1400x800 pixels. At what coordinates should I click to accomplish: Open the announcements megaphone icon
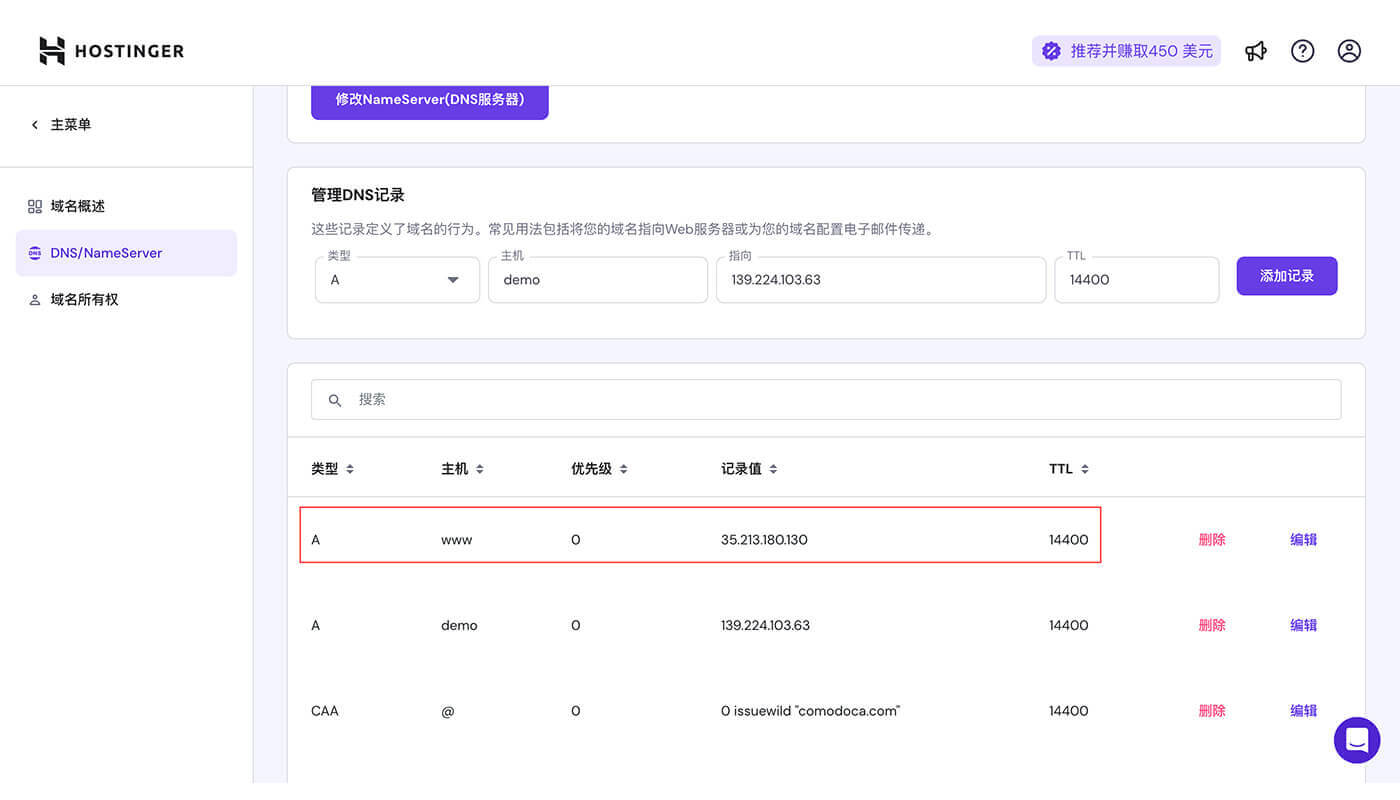(x=1256, y=51)
